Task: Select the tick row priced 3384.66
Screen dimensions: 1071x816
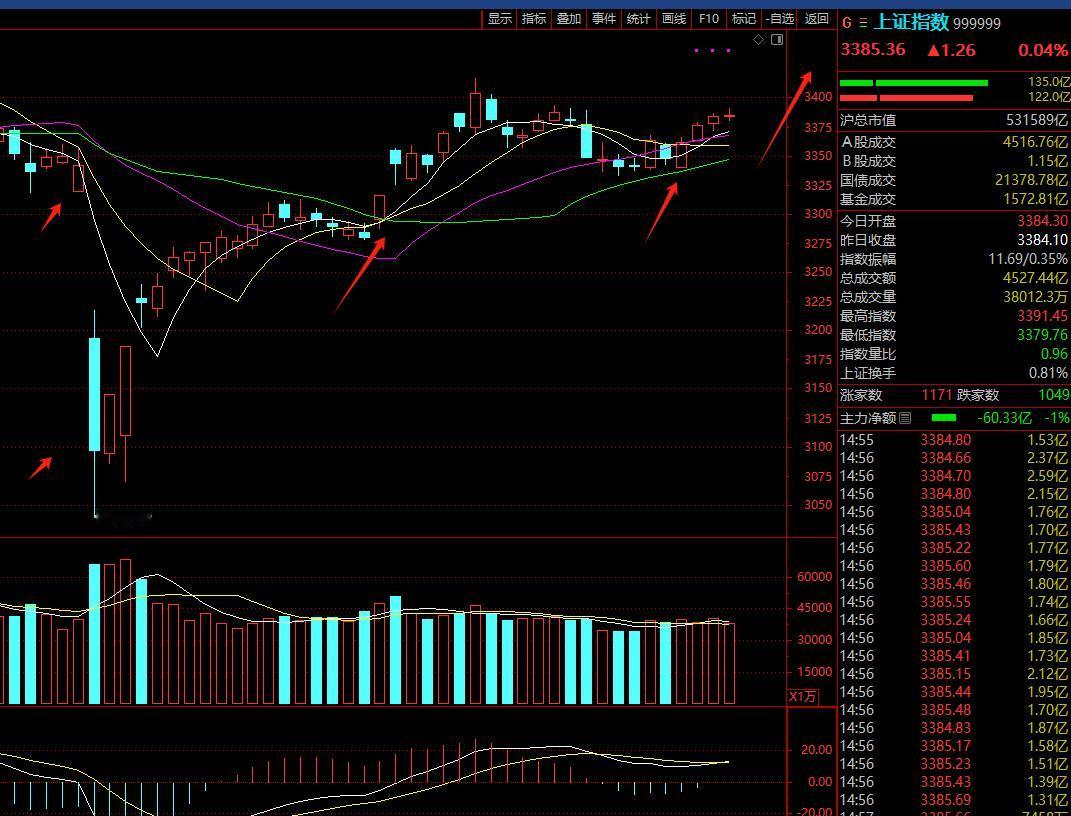Action: pyautogui.click(x=954, y=458)
